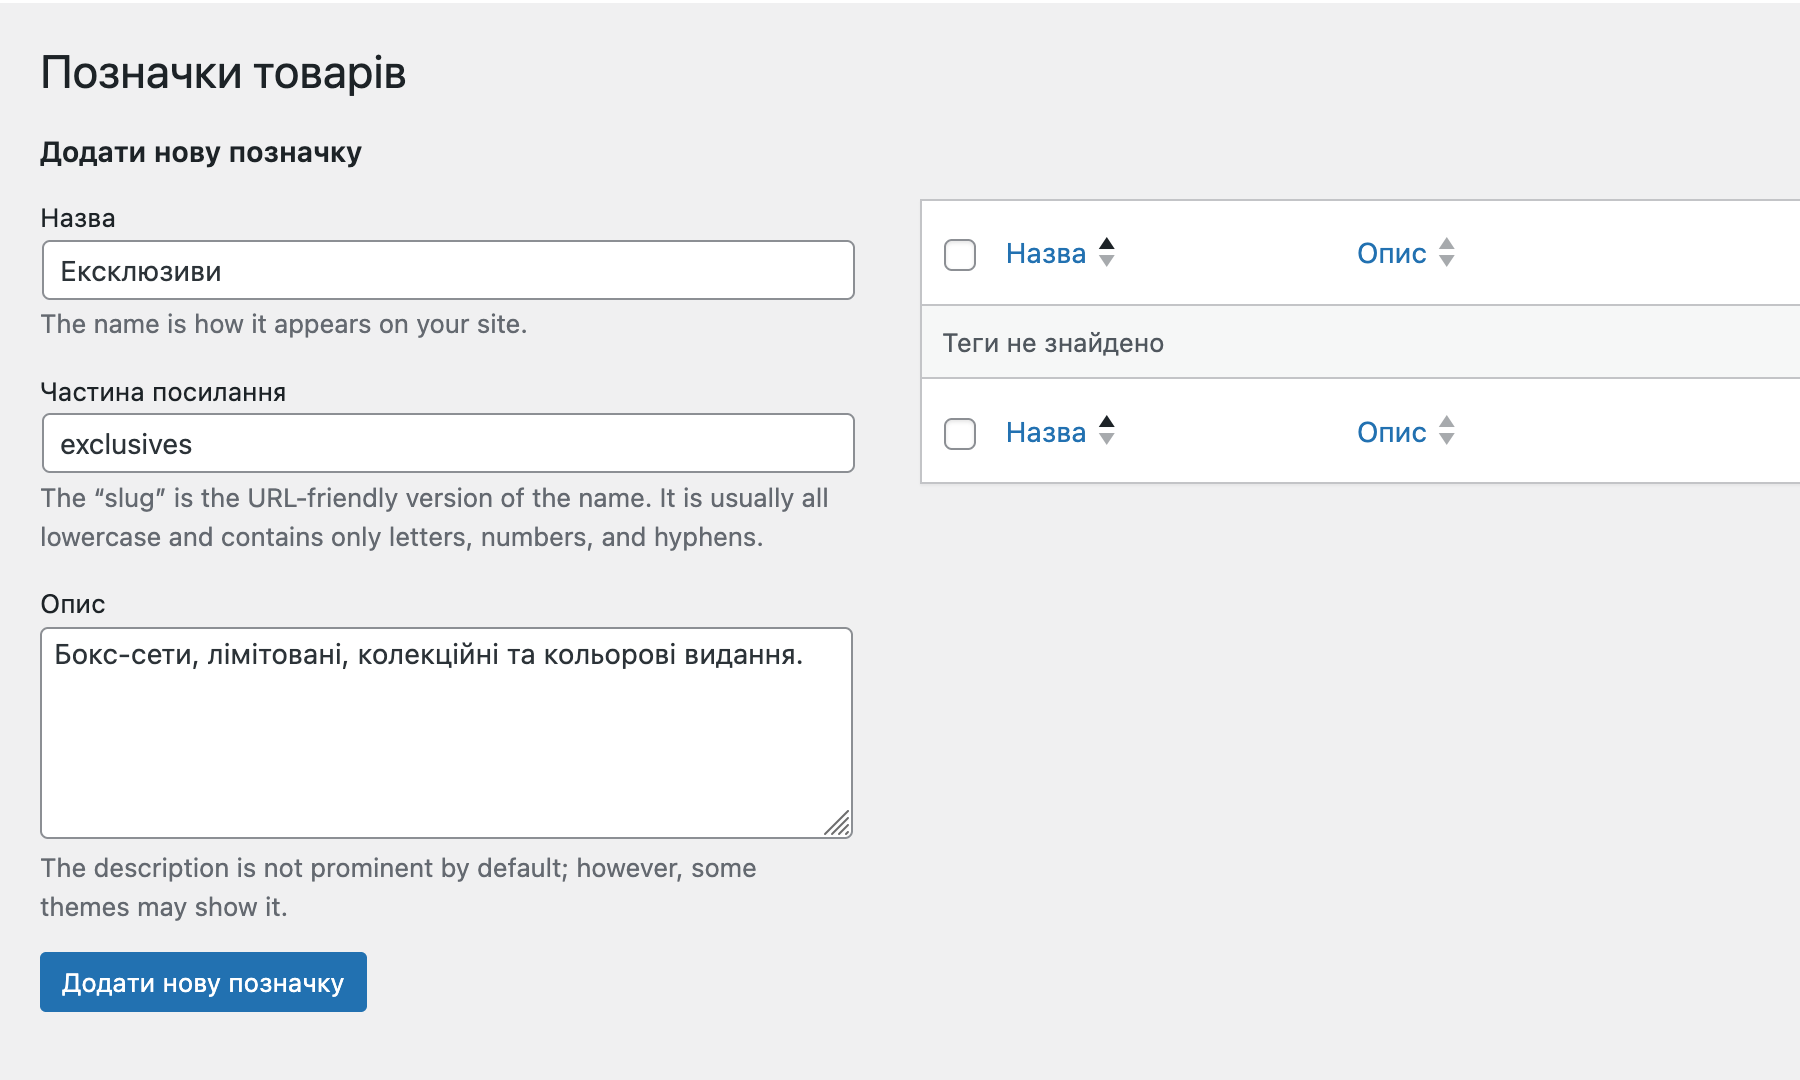Click the description not prominent hint
1800x1080 pixels.
click(x=398, y=887)
